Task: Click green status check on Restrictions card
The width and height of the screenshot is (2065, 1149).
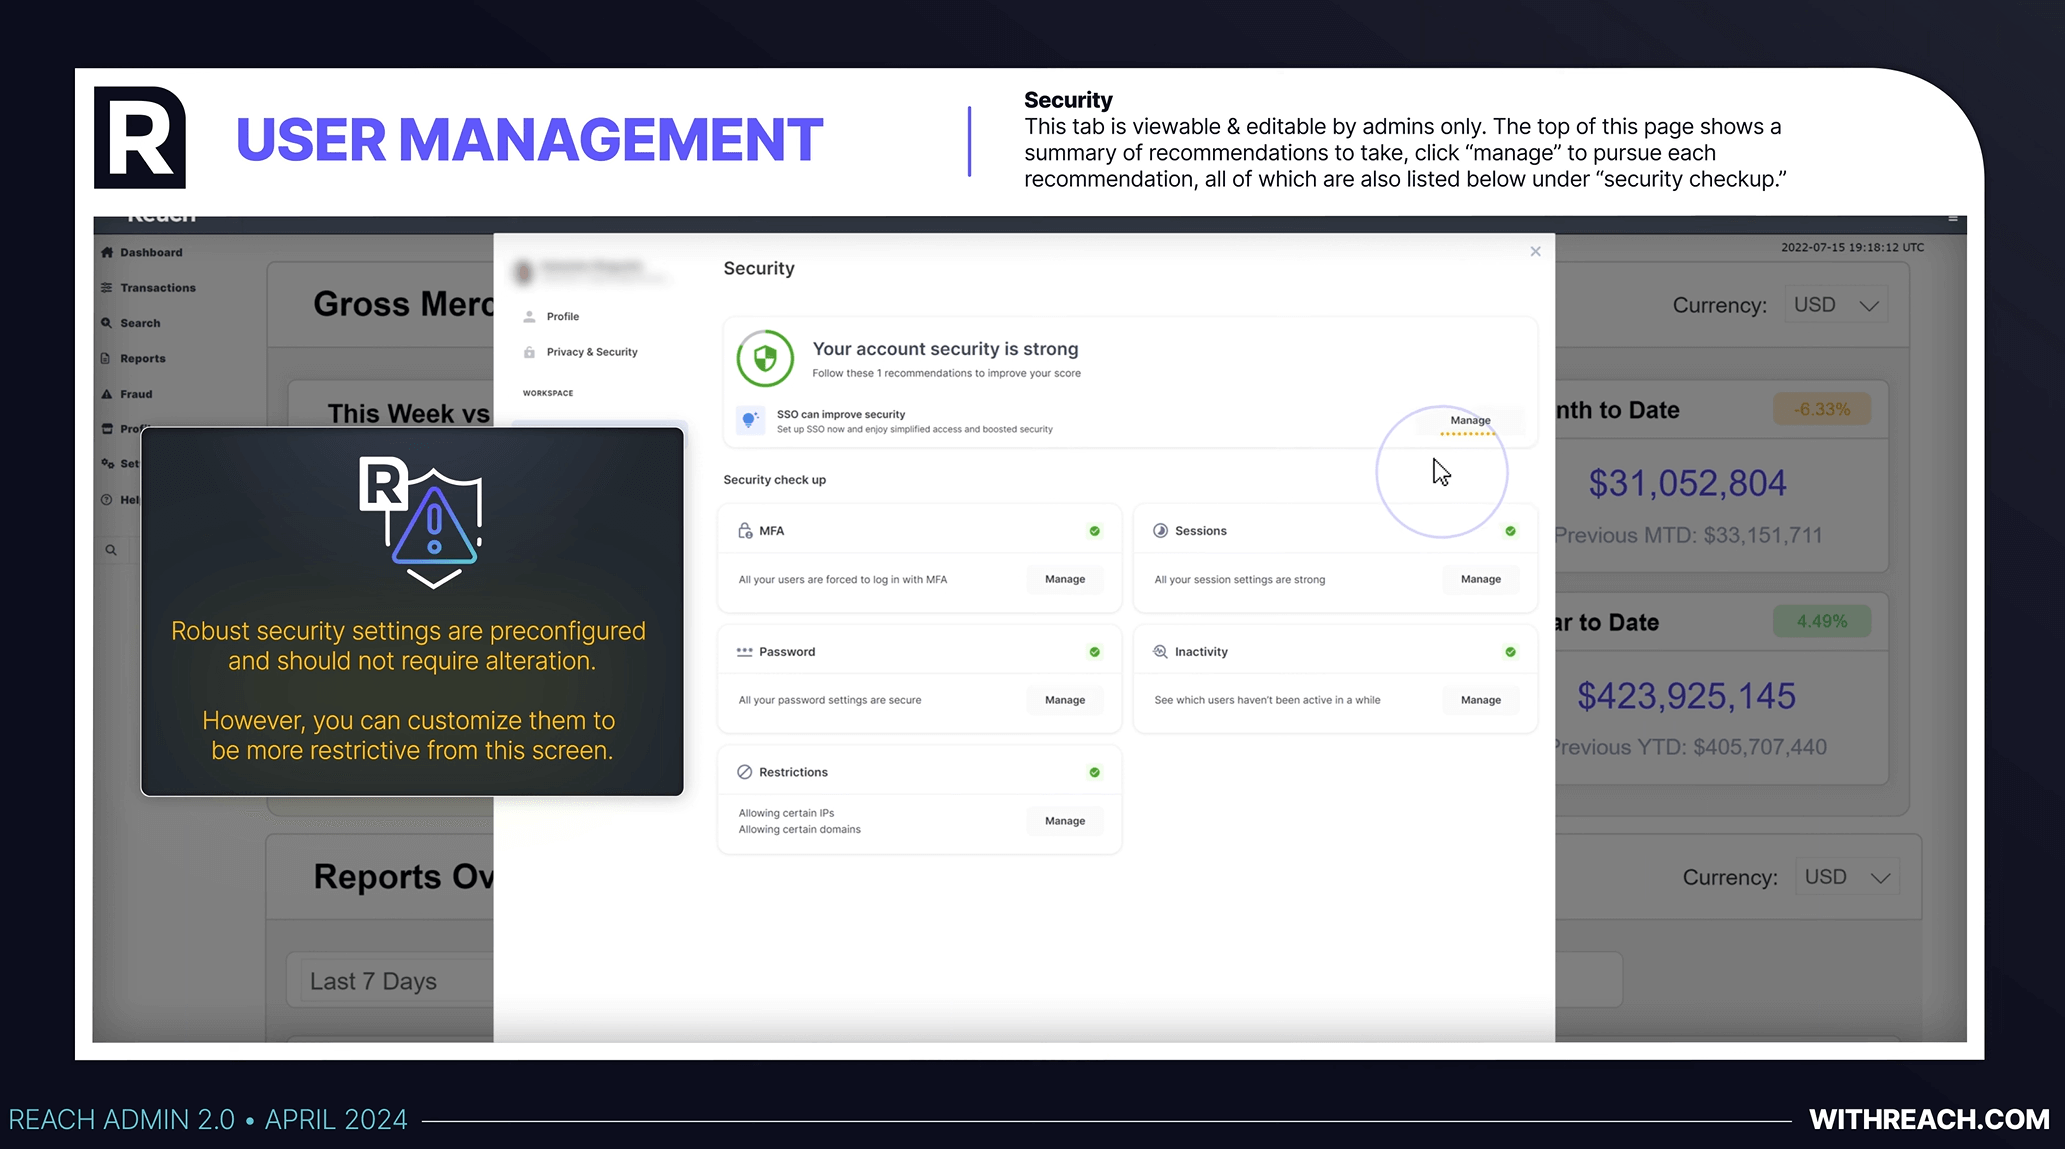Action: coord(1094,772)
